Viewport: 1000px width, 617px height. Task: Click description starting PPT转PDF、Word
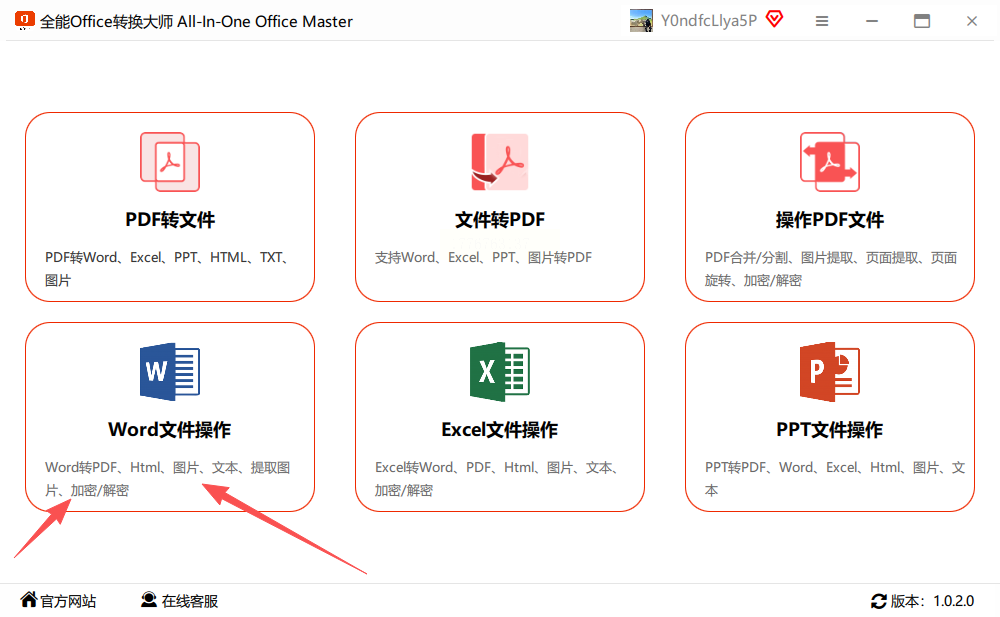(x=835, y=479)
